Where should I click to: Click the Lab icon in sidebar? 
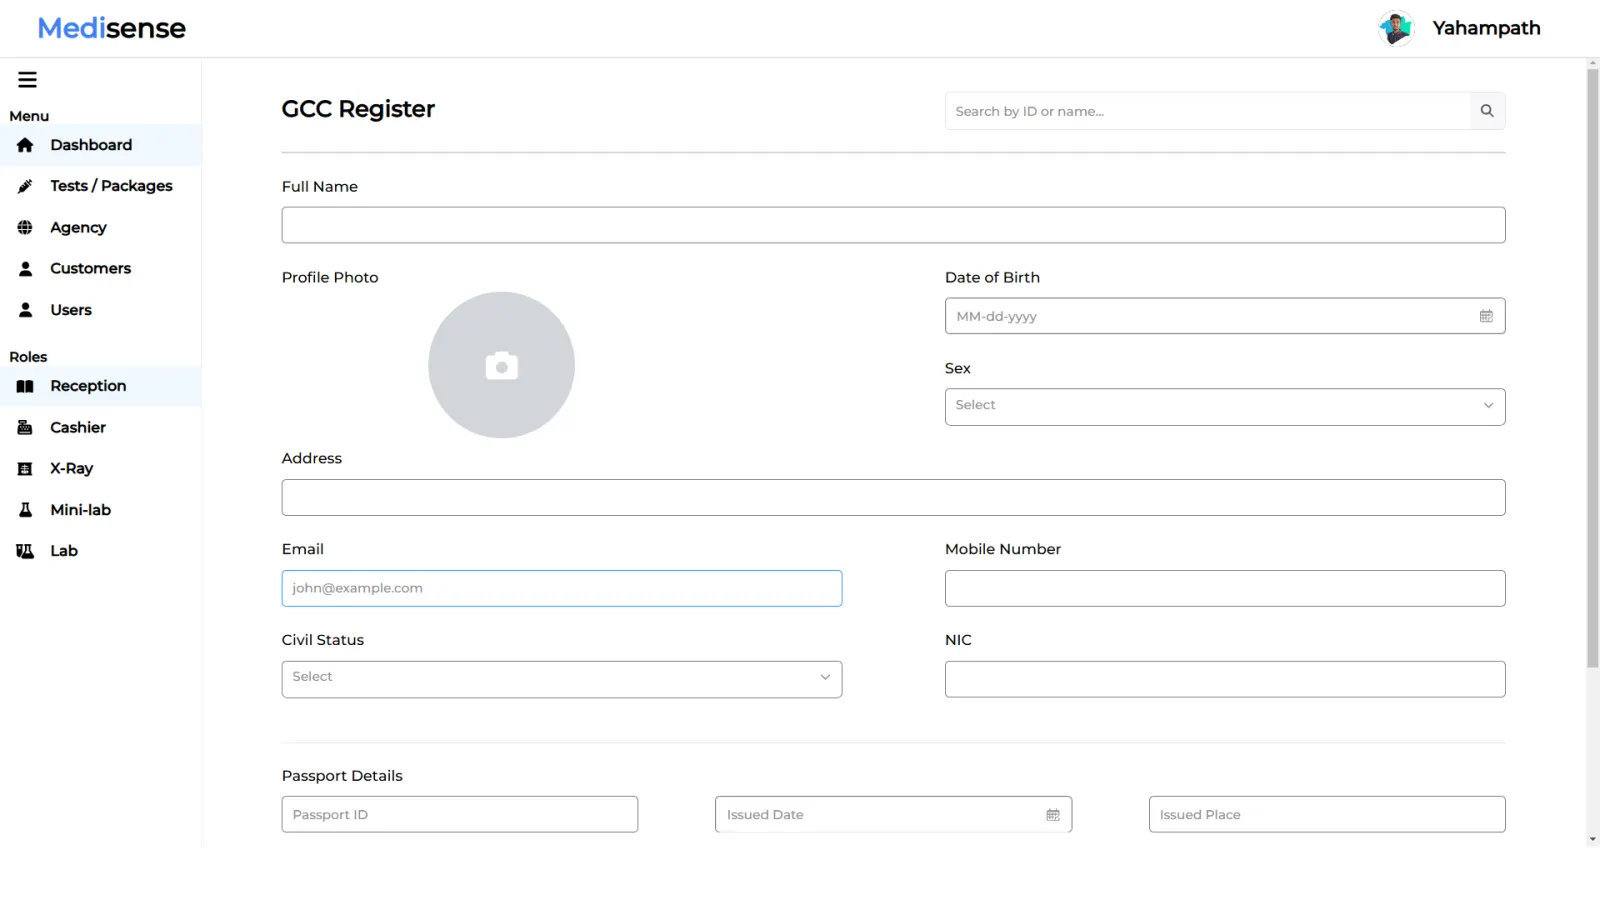click(x=25, y=551)
